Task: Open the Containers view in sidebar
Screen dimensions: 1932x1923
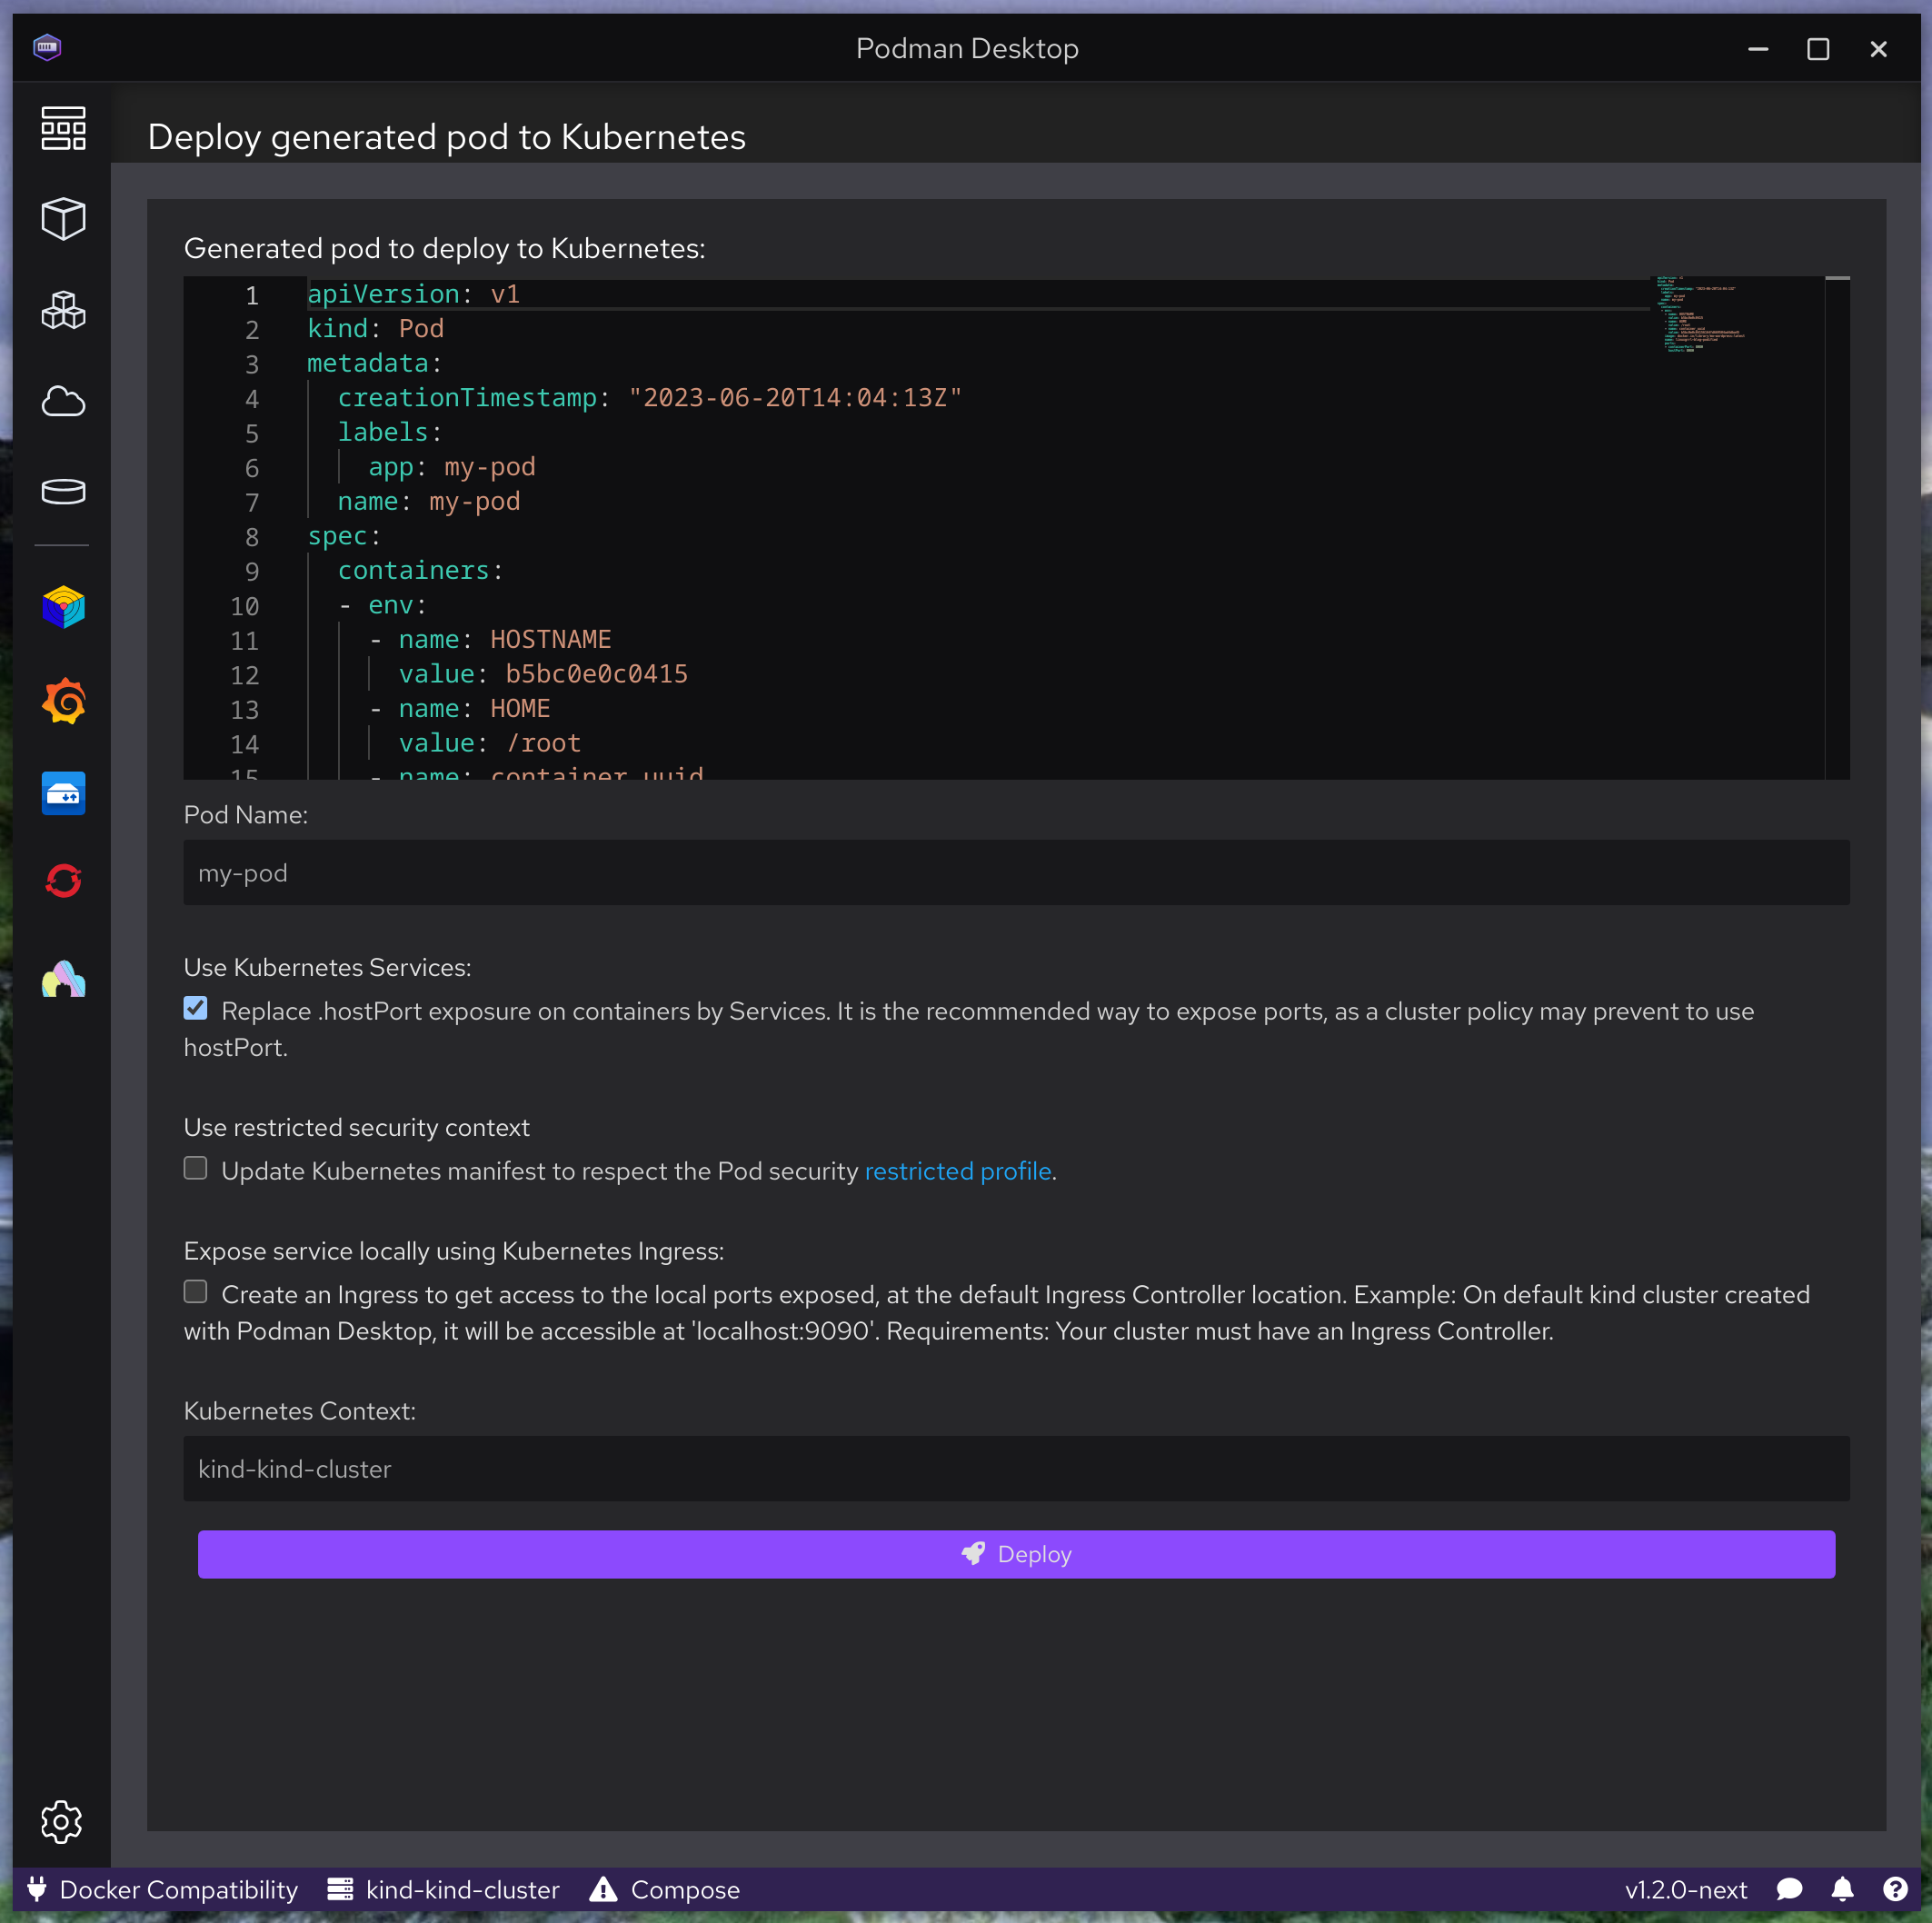Action: 63,218
